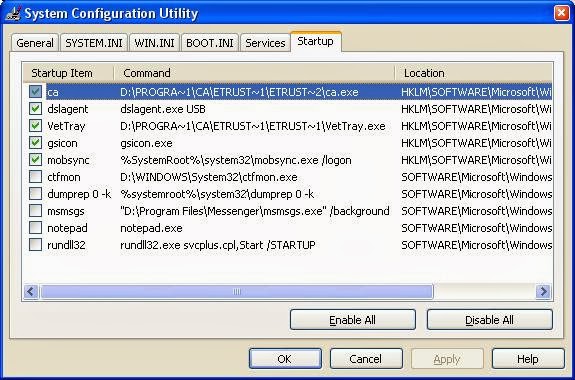The image size is (575, 380).
Task: Uncheck the mobsync startup item checkbox
Action: point(35,160)
